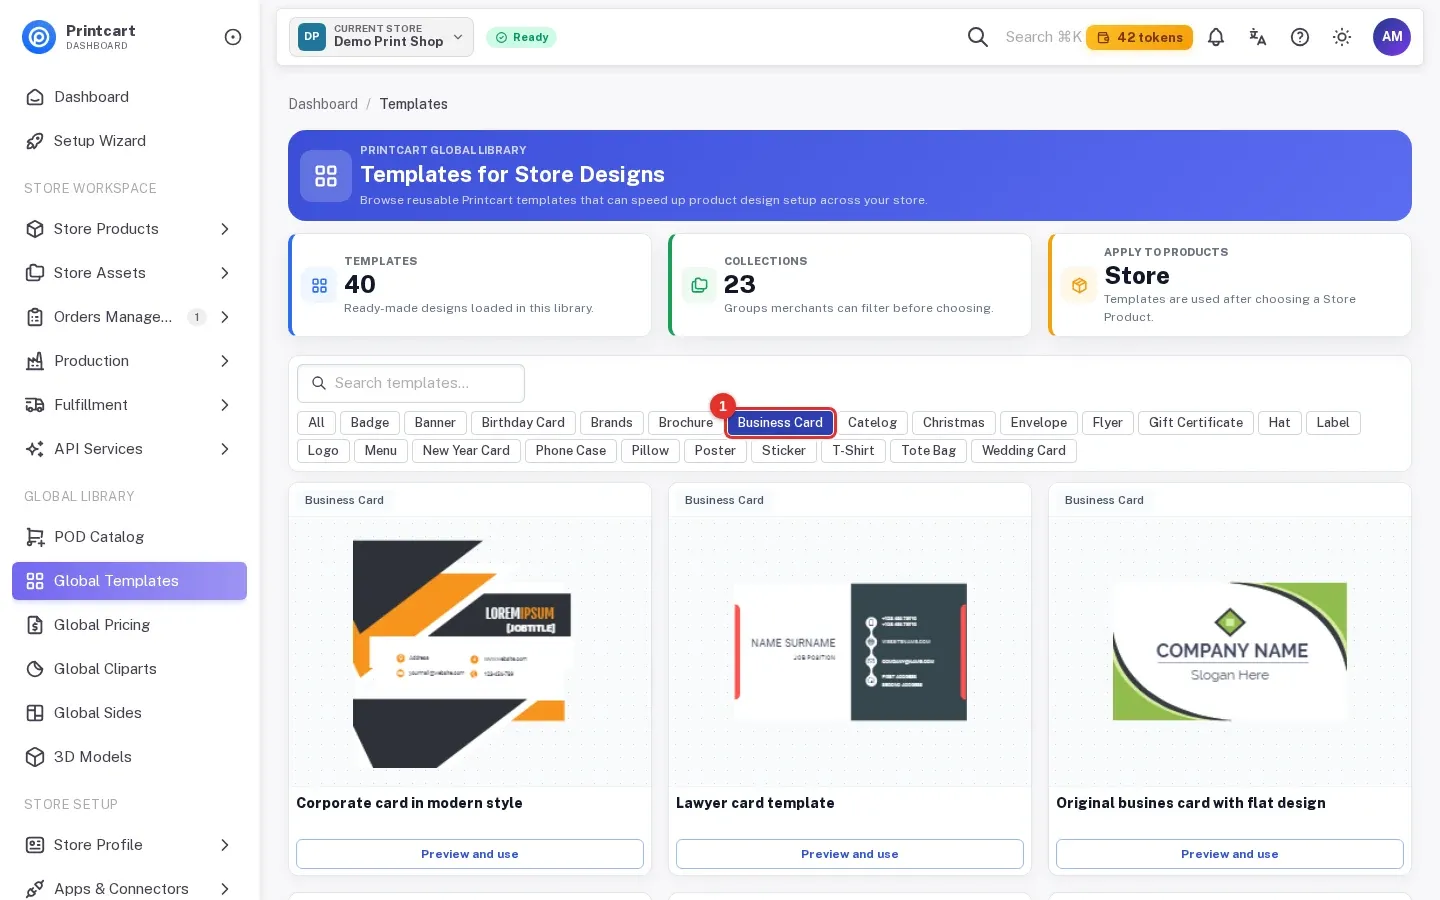The width and height of the screenshot is (1440, 900).
Task: Expand API Services chevron
Action: [x=225, y=449]
